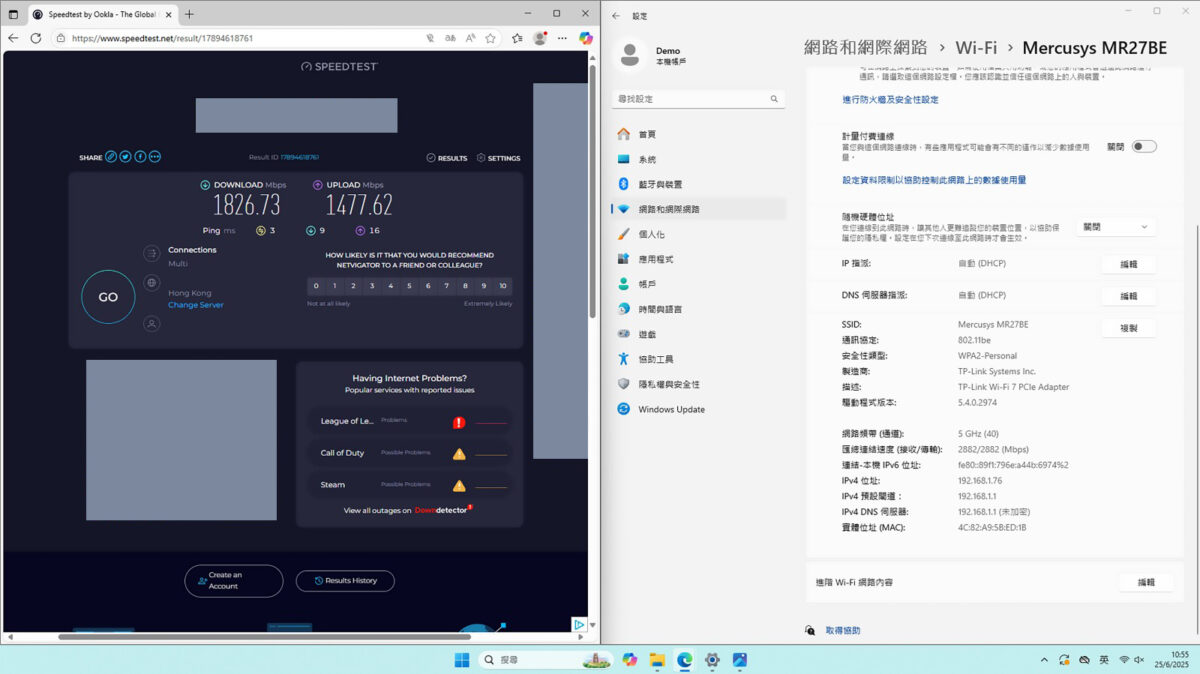Select Network and internet in the Settings sidebar

pyautogui.click(x=698, y=209)
